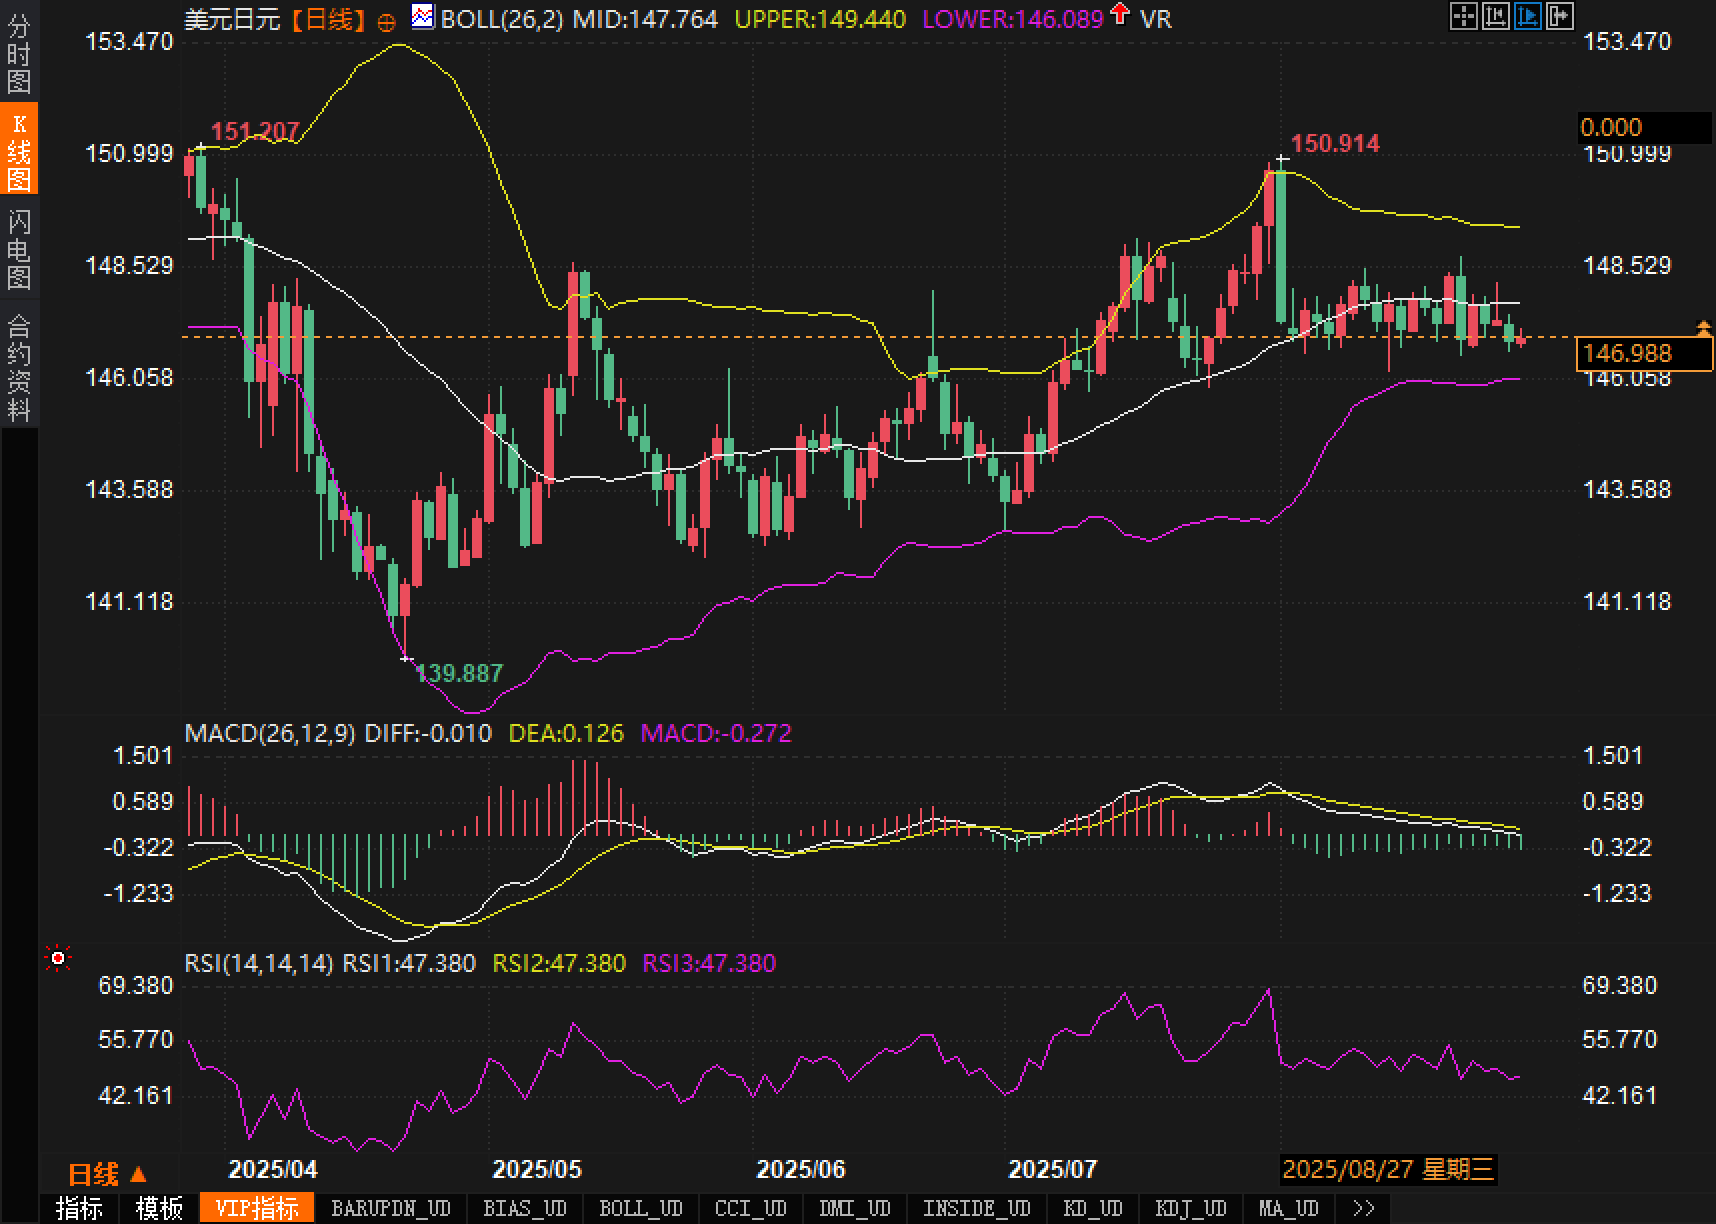The image size is (1716, 1224).
Task: Click the RSI(14,14,14) indicator label
Action: point(259,963)
